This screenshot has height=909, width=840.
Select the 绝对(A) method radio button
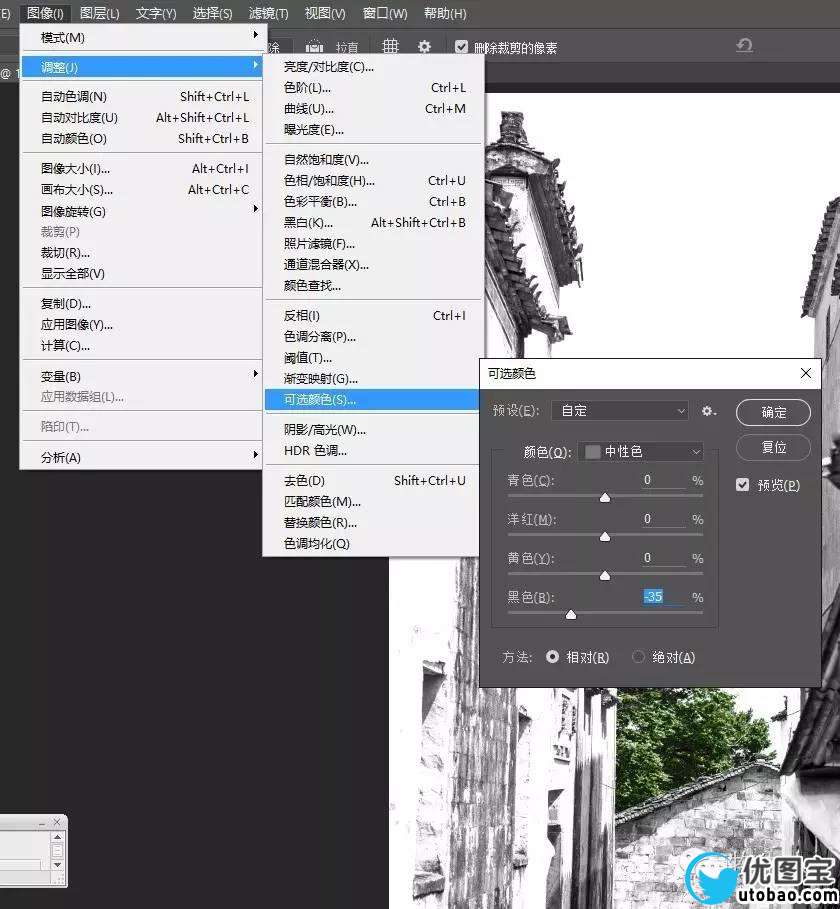[x=639, y=657]
